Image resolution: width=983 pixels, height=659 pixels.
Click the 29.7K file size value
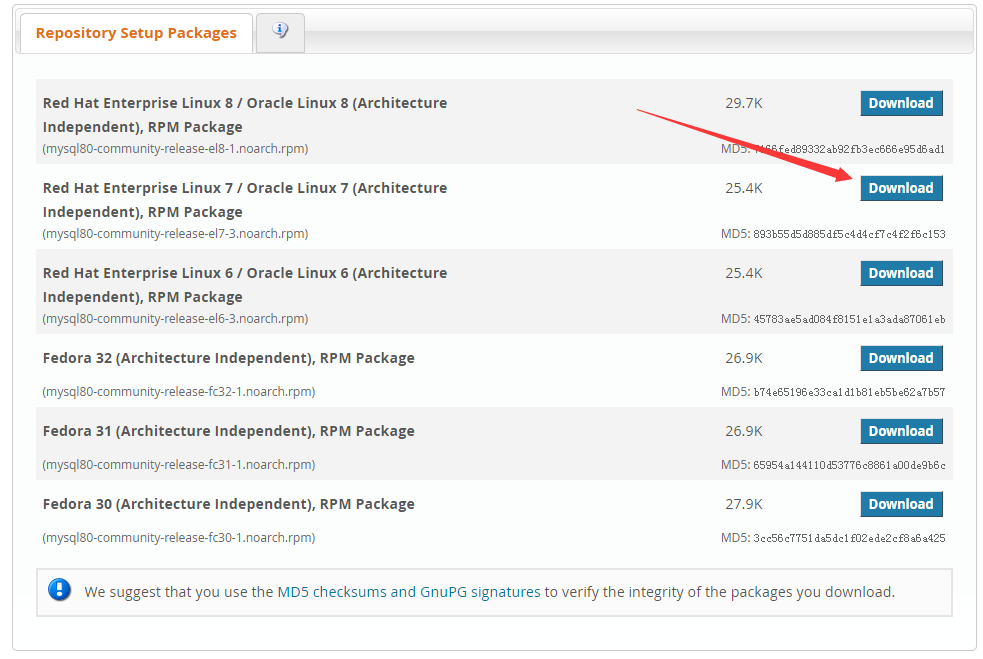[x=744, y=103]
